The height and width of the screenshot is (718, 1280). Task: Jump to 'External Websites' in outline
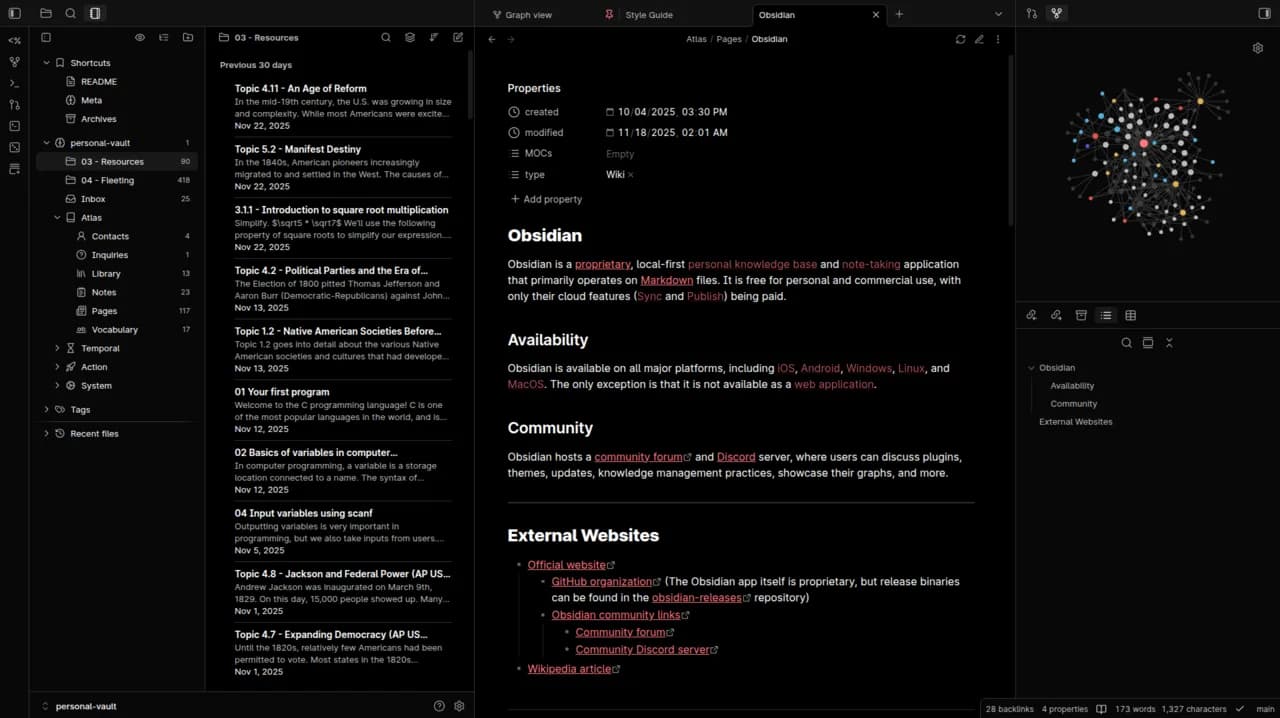point(1076,422)
